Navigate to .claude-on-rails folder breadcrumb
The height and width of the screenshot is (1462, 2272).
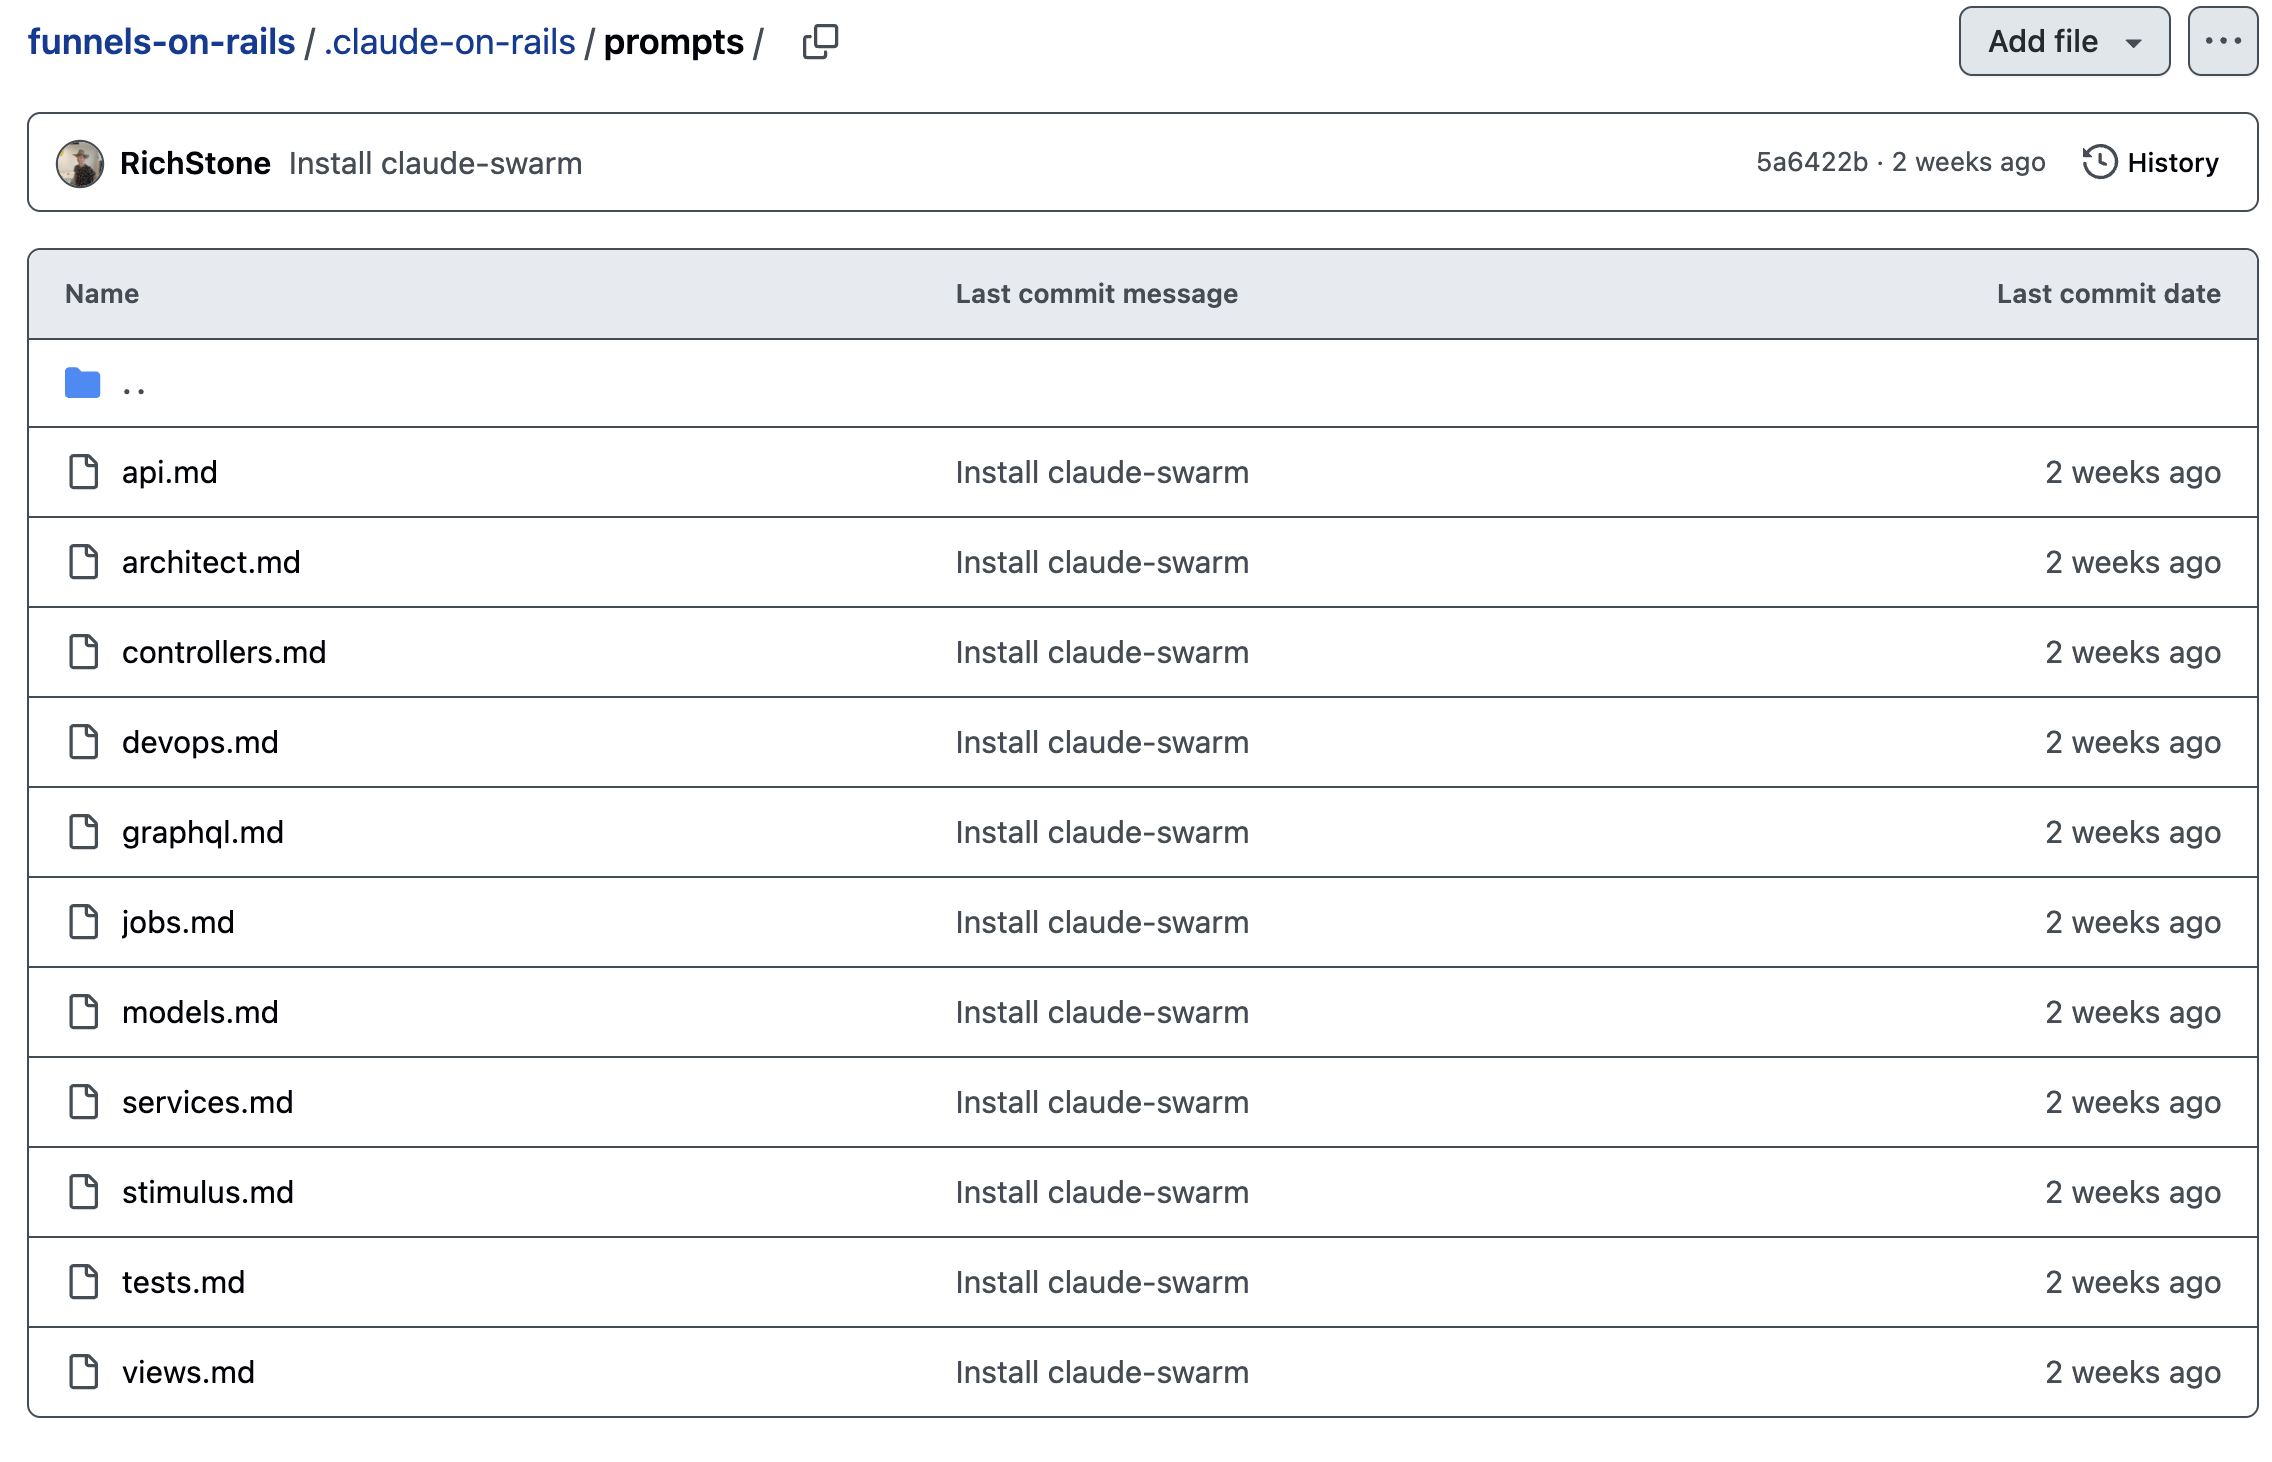450,42
